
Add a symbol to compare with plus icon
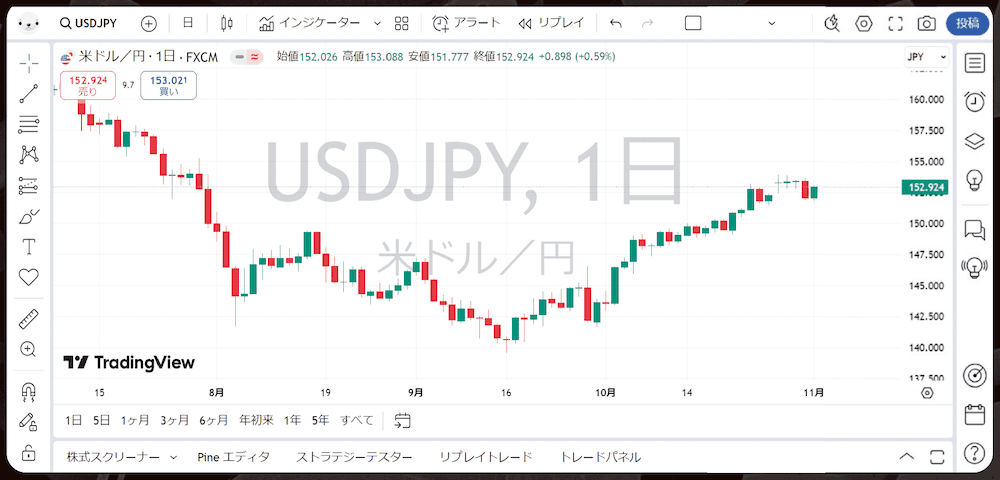148,24
